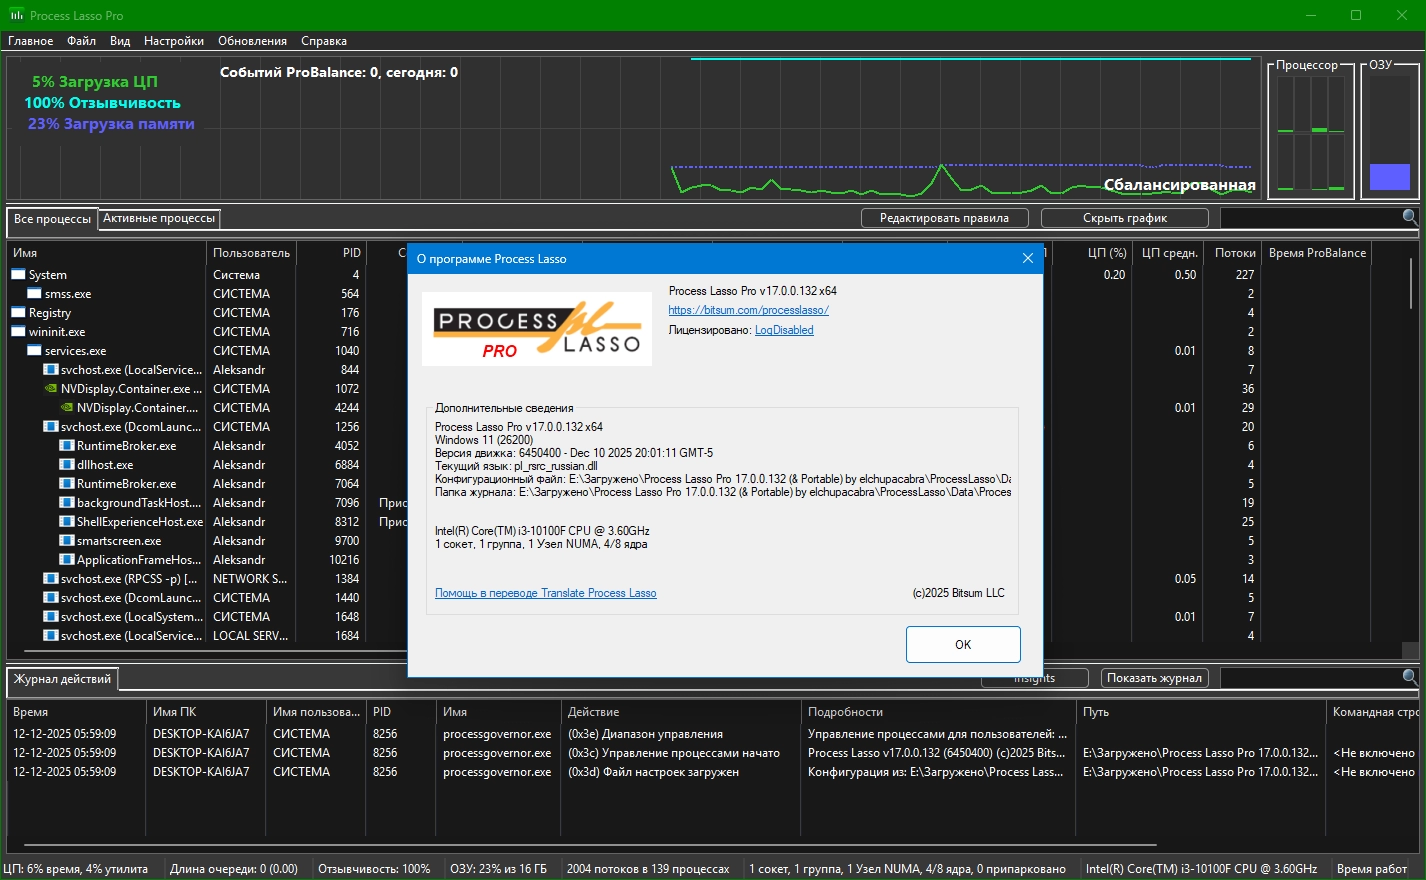Click the Process Lasso Pro logo in About dialog
This screenshot has width=1426, height=880.
point(537,329)
